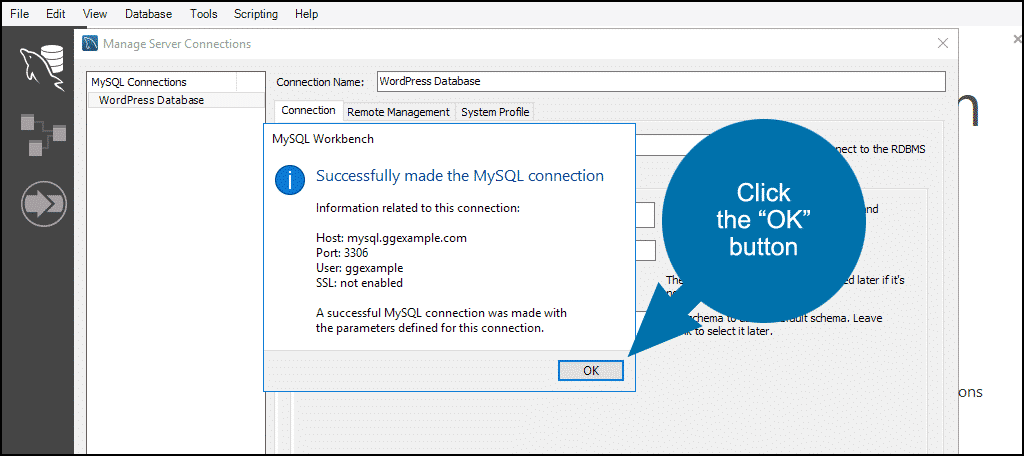1024x456 pixels.
Task: Open the View menu
Action: [95, 14]
